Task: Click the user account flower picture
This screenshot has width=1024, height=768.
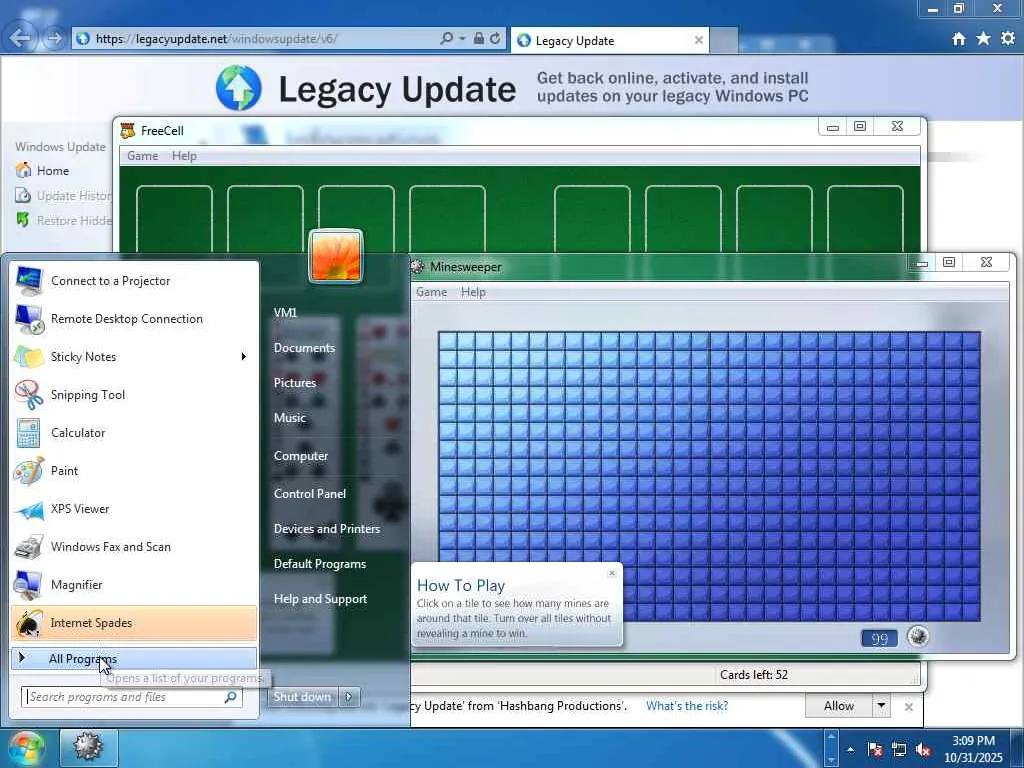Action: (x=336, y=256)
